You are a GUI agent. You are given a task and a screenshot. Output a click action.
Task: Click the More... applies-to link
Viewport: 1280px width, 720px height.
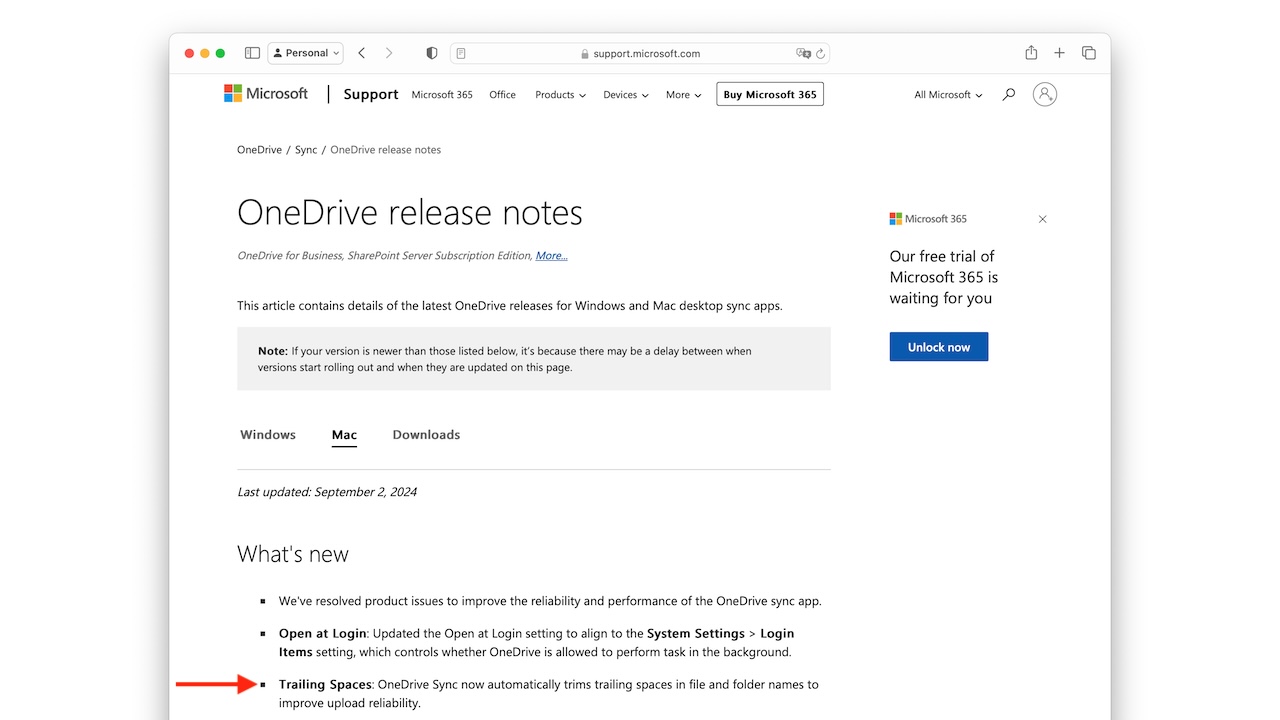click(551, 256)
